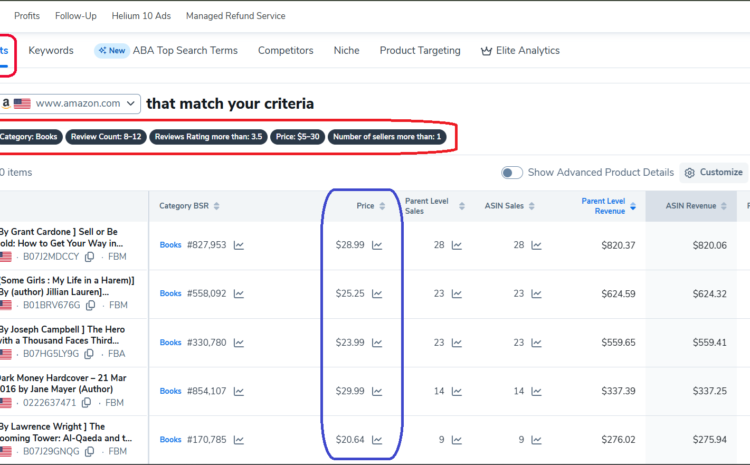
Task: Open the Follow-Up menu item
Action: click(x=76, y=16)
